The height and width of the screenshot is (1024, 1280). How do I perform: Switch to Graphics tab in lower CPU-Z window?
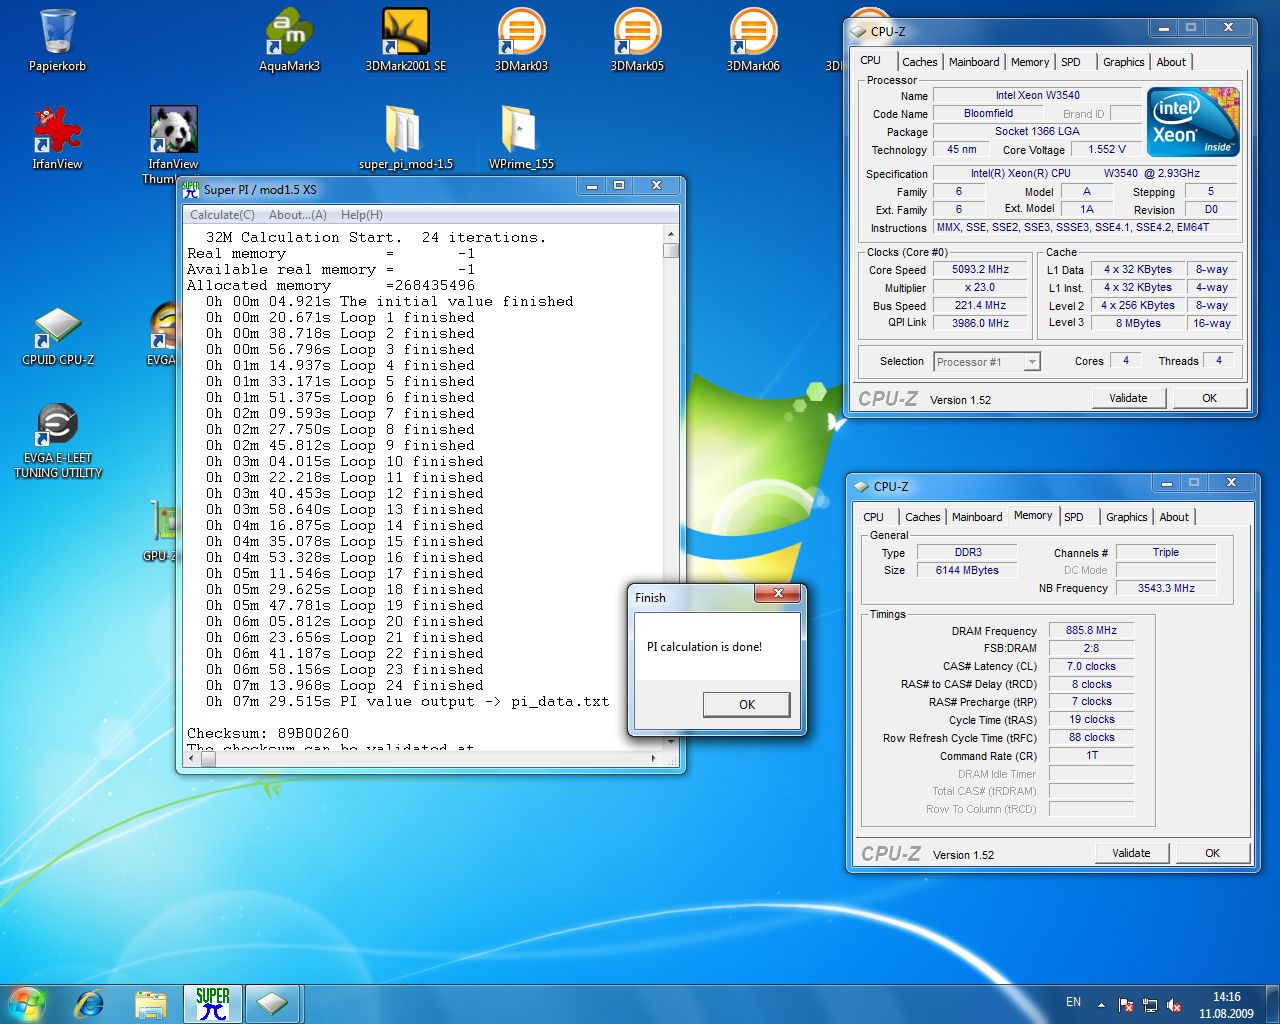[1126, 517]
